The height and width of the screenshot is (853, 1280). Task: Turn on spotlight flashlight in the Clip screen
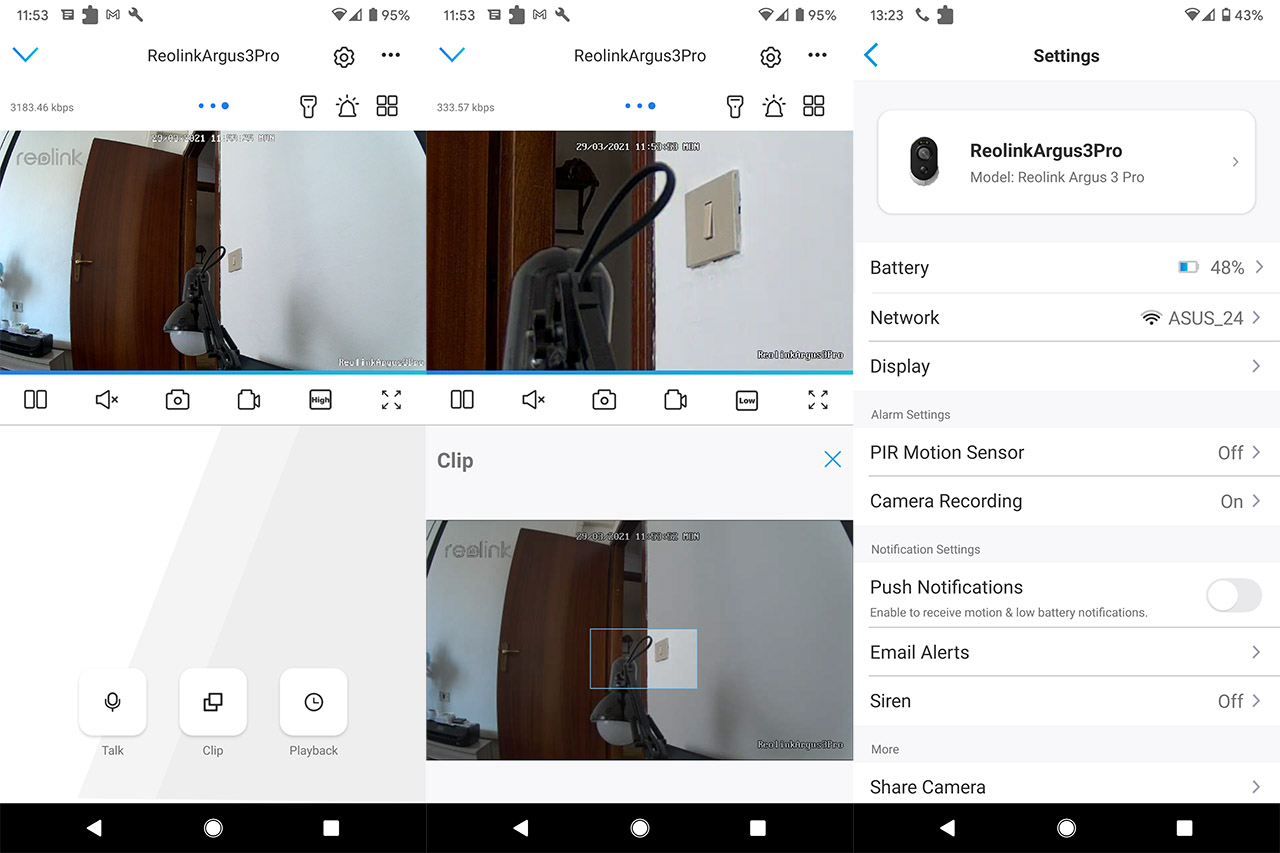coord(735,106)
